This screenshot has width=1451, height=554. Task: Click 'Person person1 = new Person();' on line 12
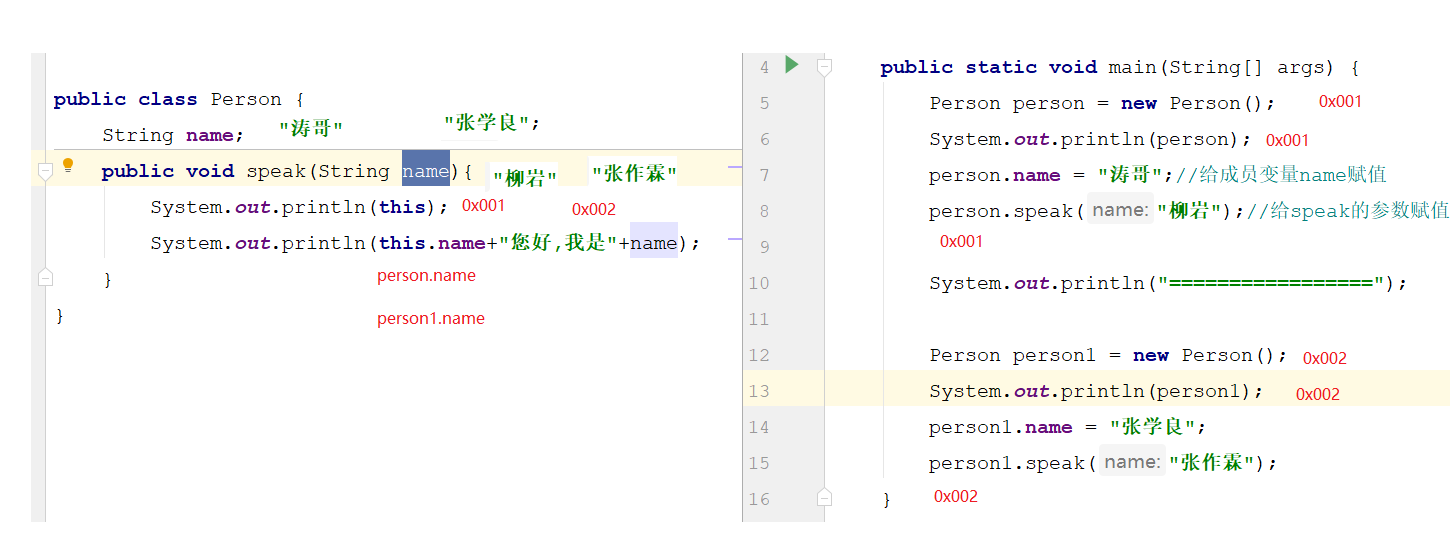[x=1108, y=355]
